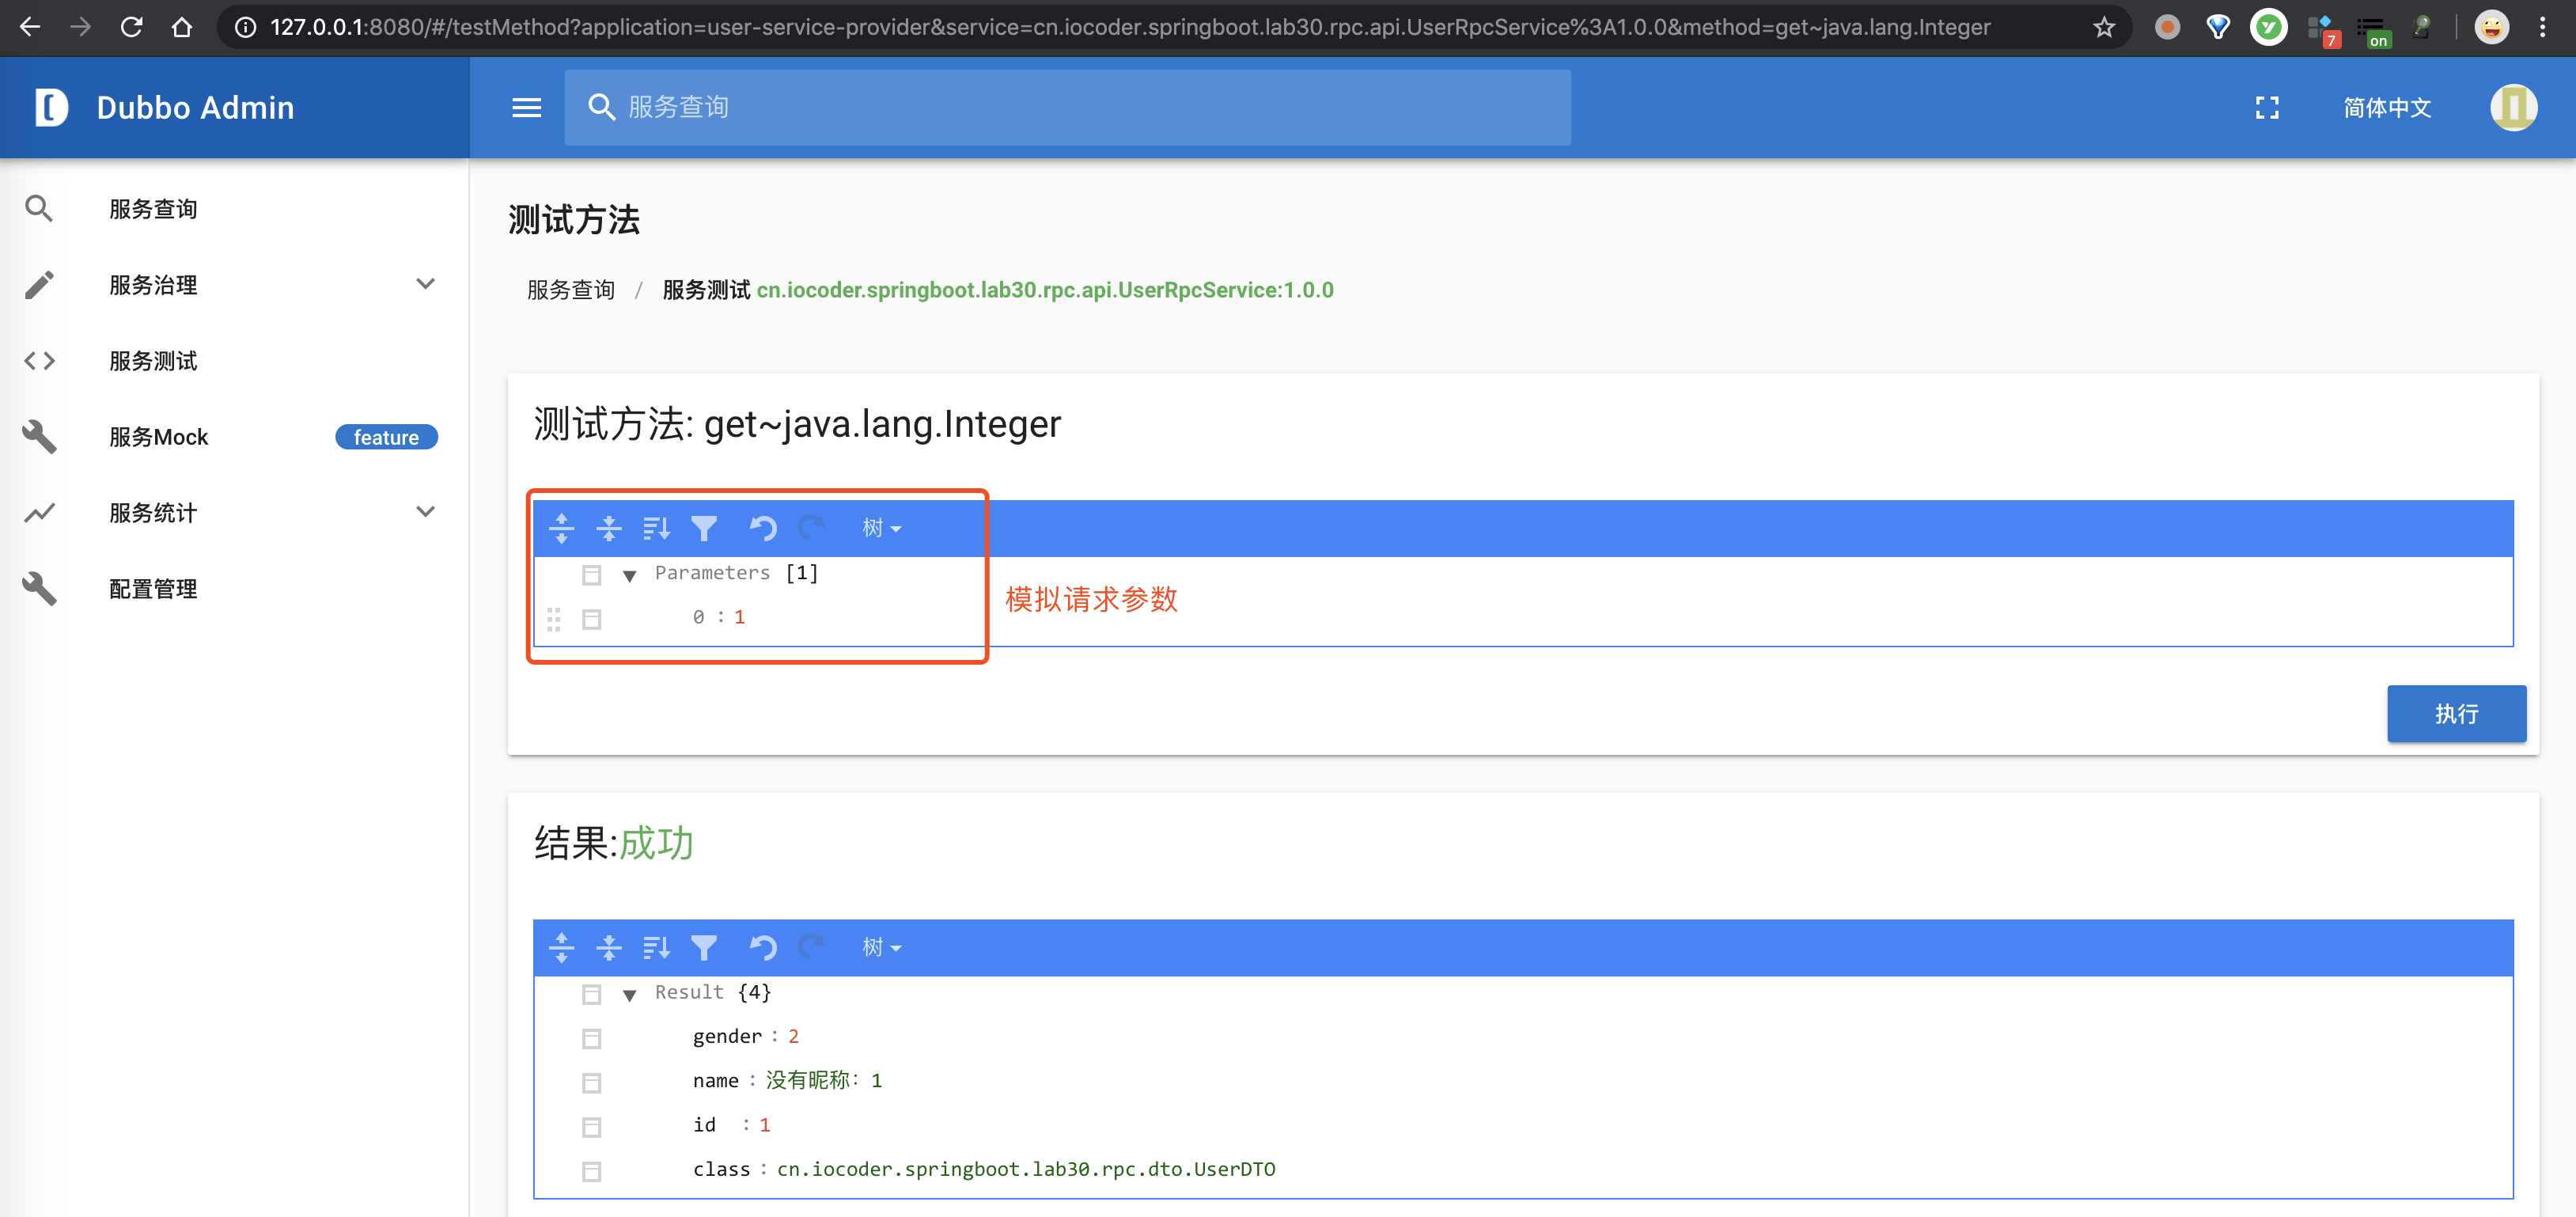Click the filter icon in results toolbar
This screenshot has height=1217, width=2576.
pos(703,946)
